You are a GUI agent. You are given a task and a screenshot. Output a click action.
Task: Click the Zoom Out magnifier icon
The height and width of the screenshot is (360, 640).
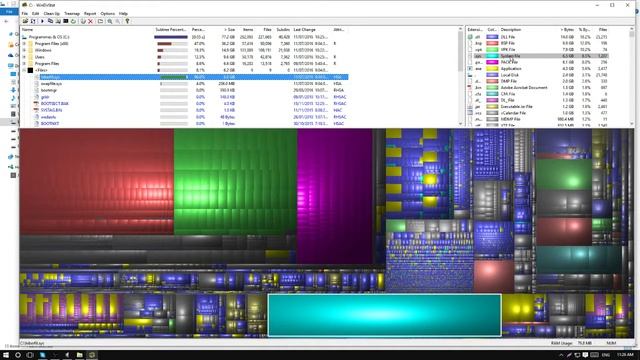118,21
